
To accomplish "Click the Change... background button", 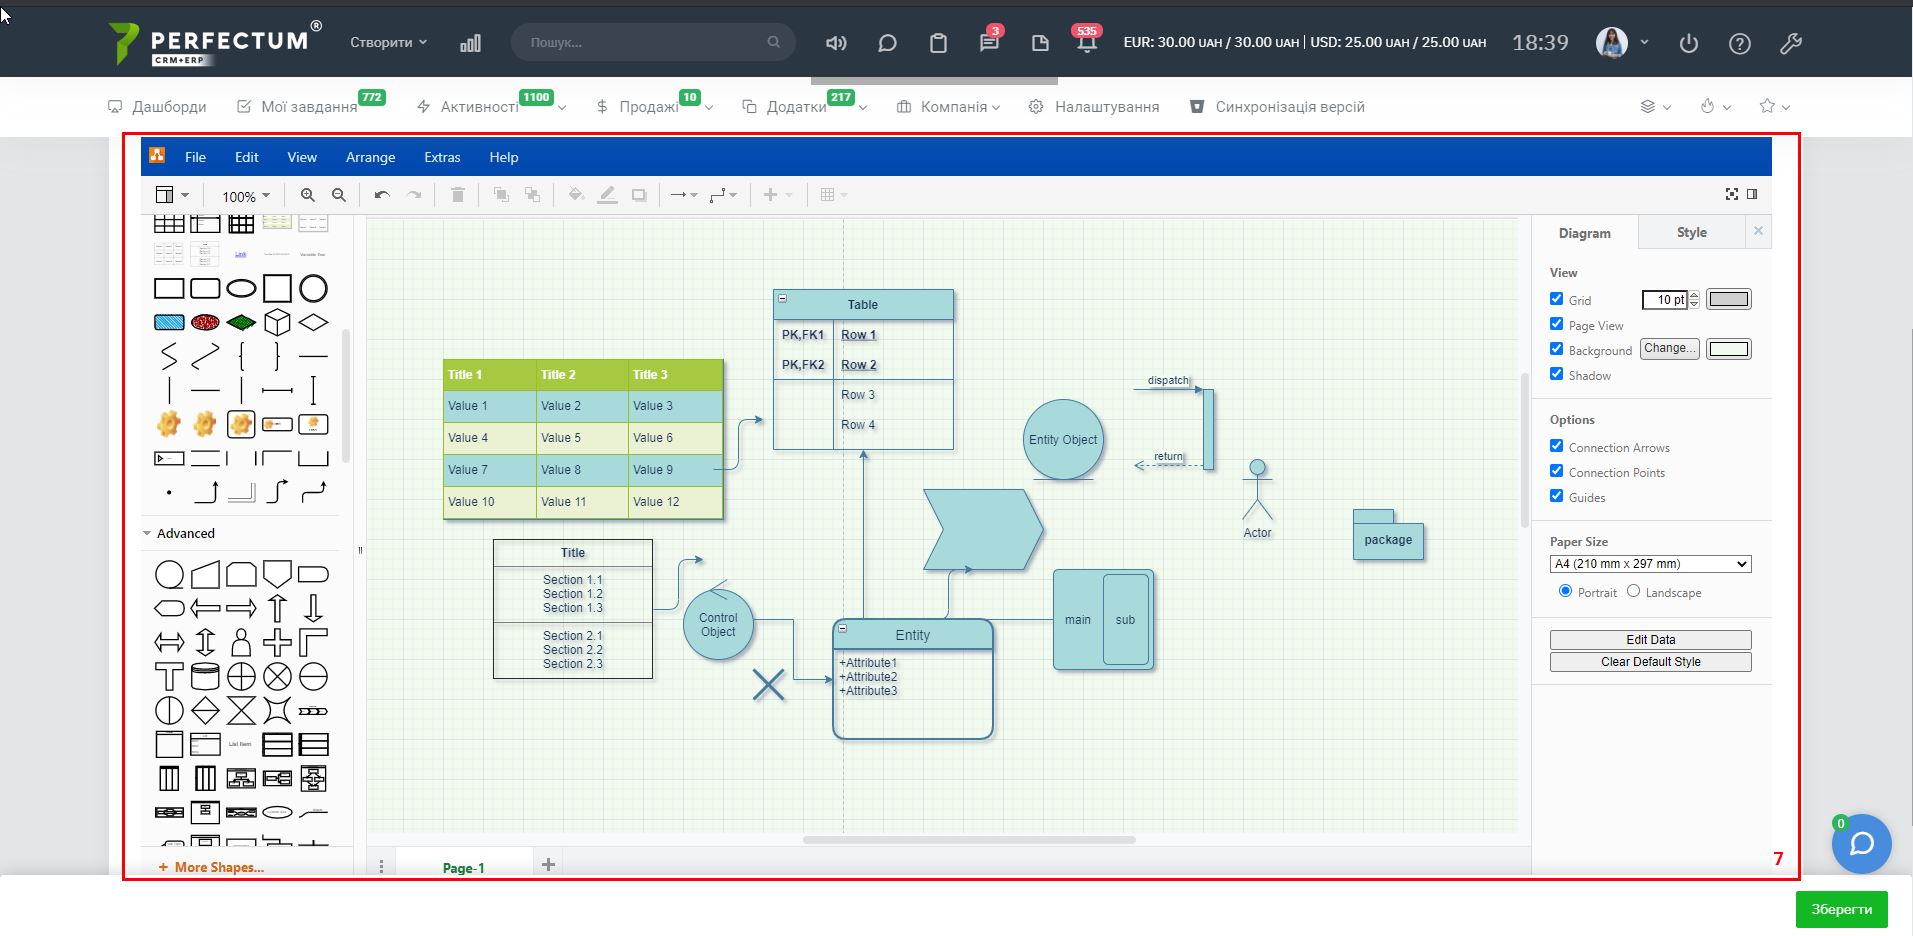I will (1669, 349).
